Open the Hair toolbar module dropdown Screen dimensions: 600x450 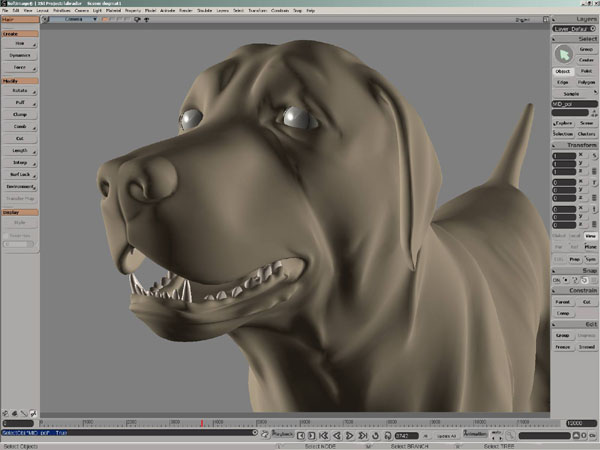[x=20, y=18]
